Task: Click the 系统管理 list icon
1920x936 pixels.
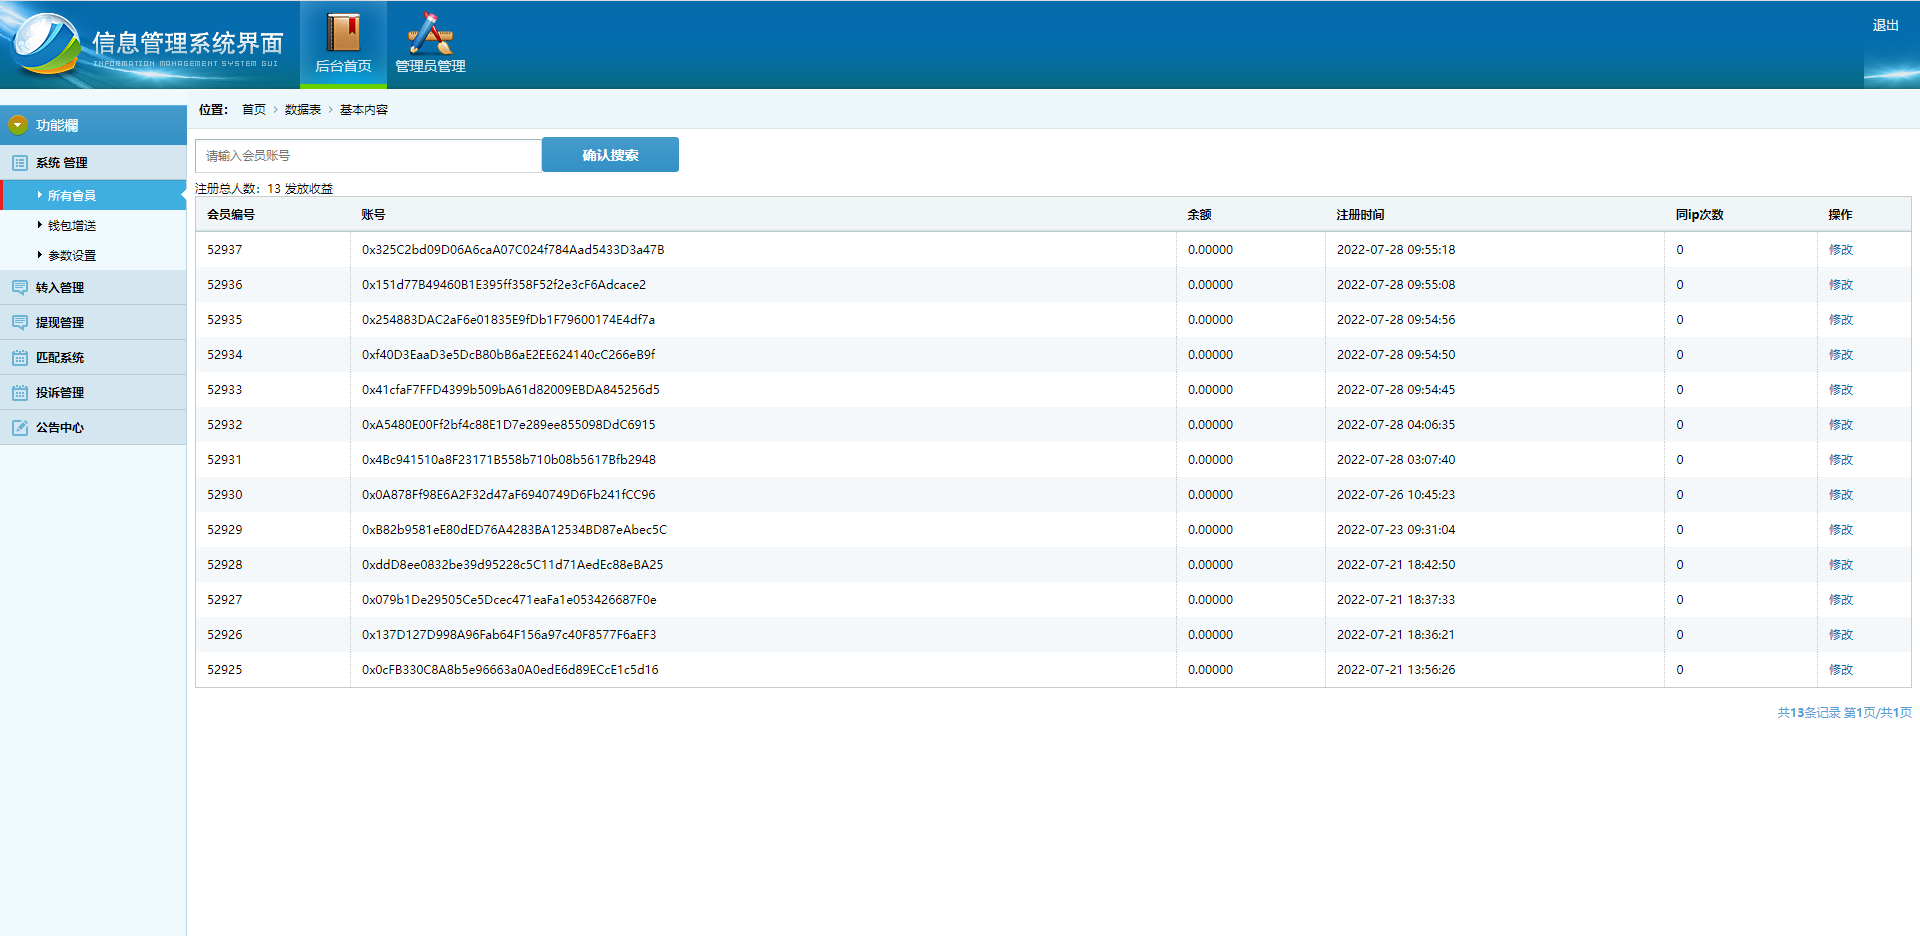Action: tap(19, 163)
